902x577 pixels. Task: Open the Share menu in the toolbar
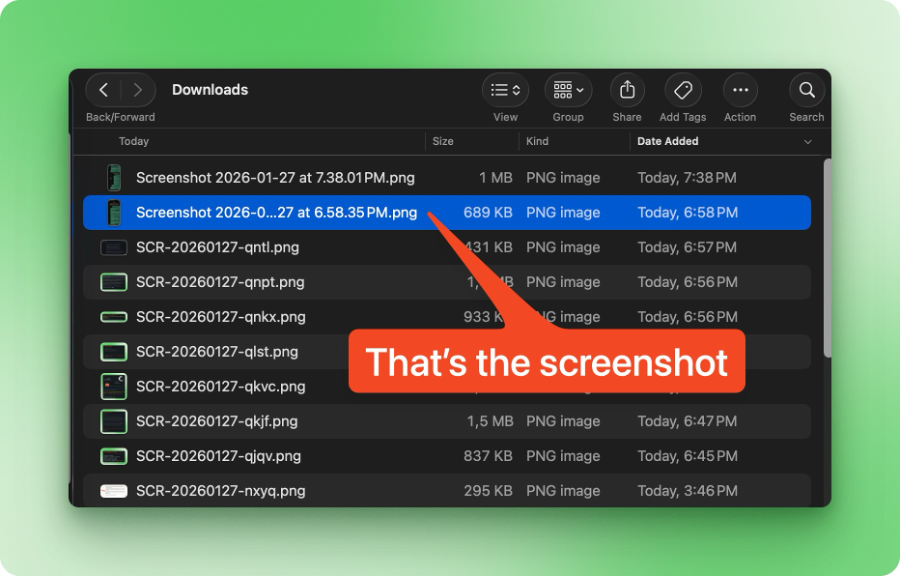[x=626, y=89]
